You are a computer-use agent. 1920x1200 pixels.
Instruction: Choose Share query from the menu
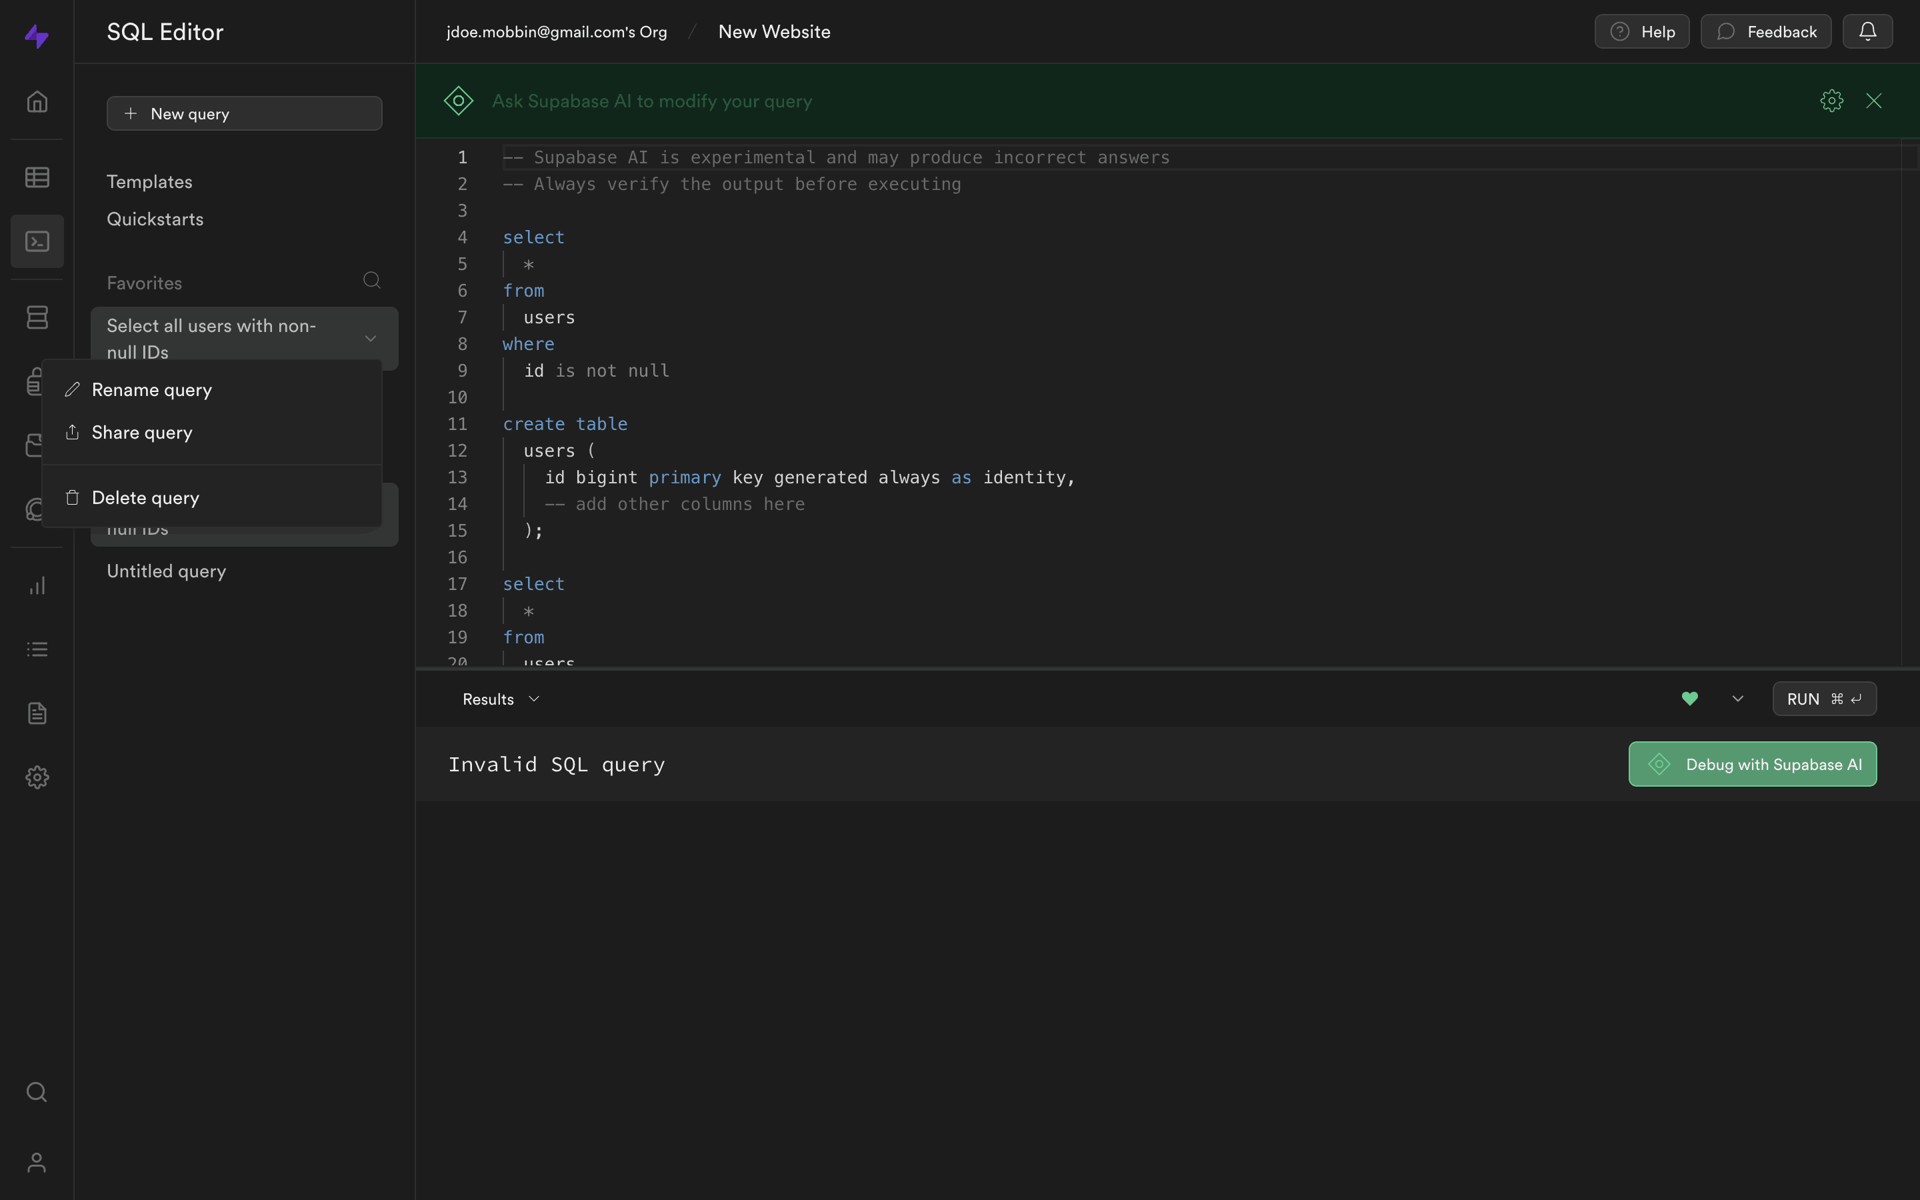212,433
